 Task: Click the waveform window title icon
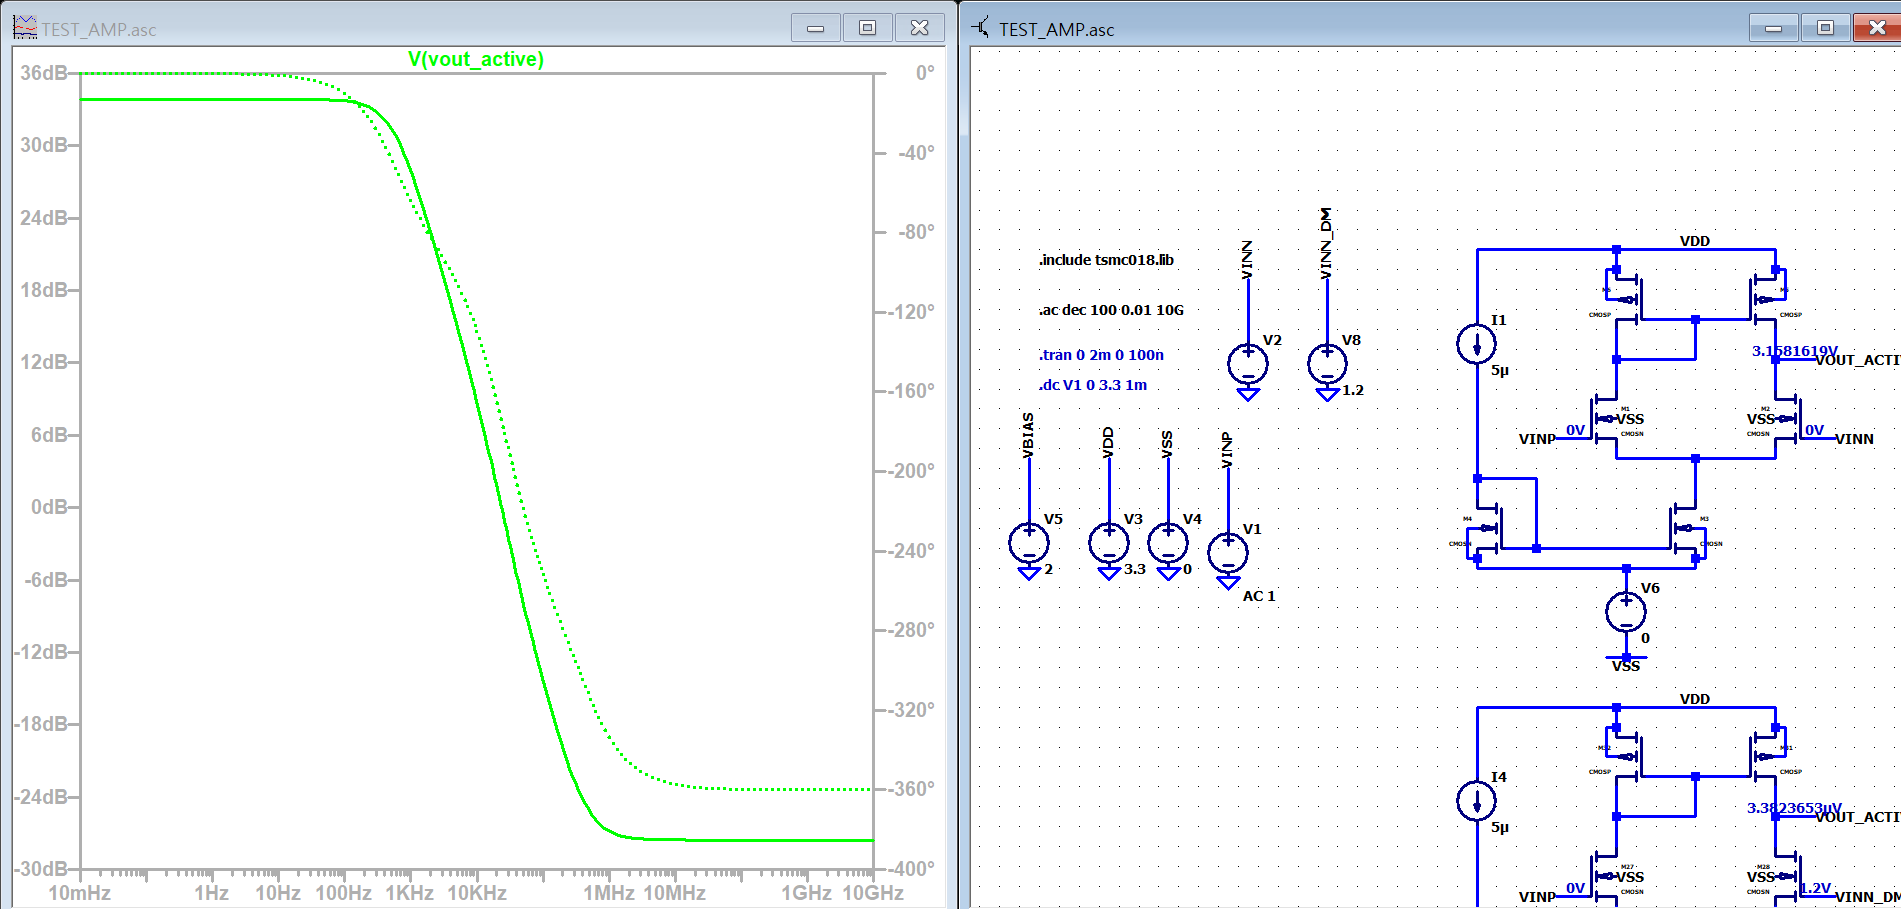(25, 28)
